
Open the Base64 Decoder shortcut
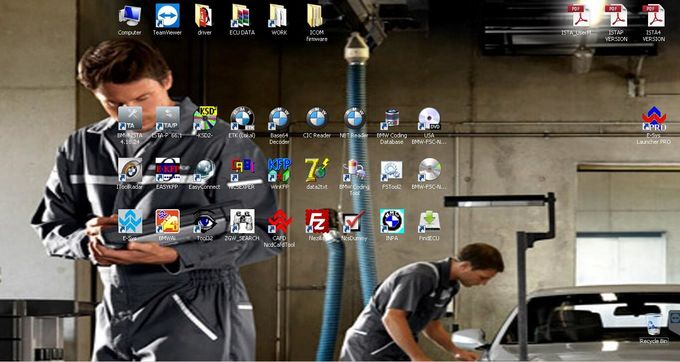(x=279, y=118)
